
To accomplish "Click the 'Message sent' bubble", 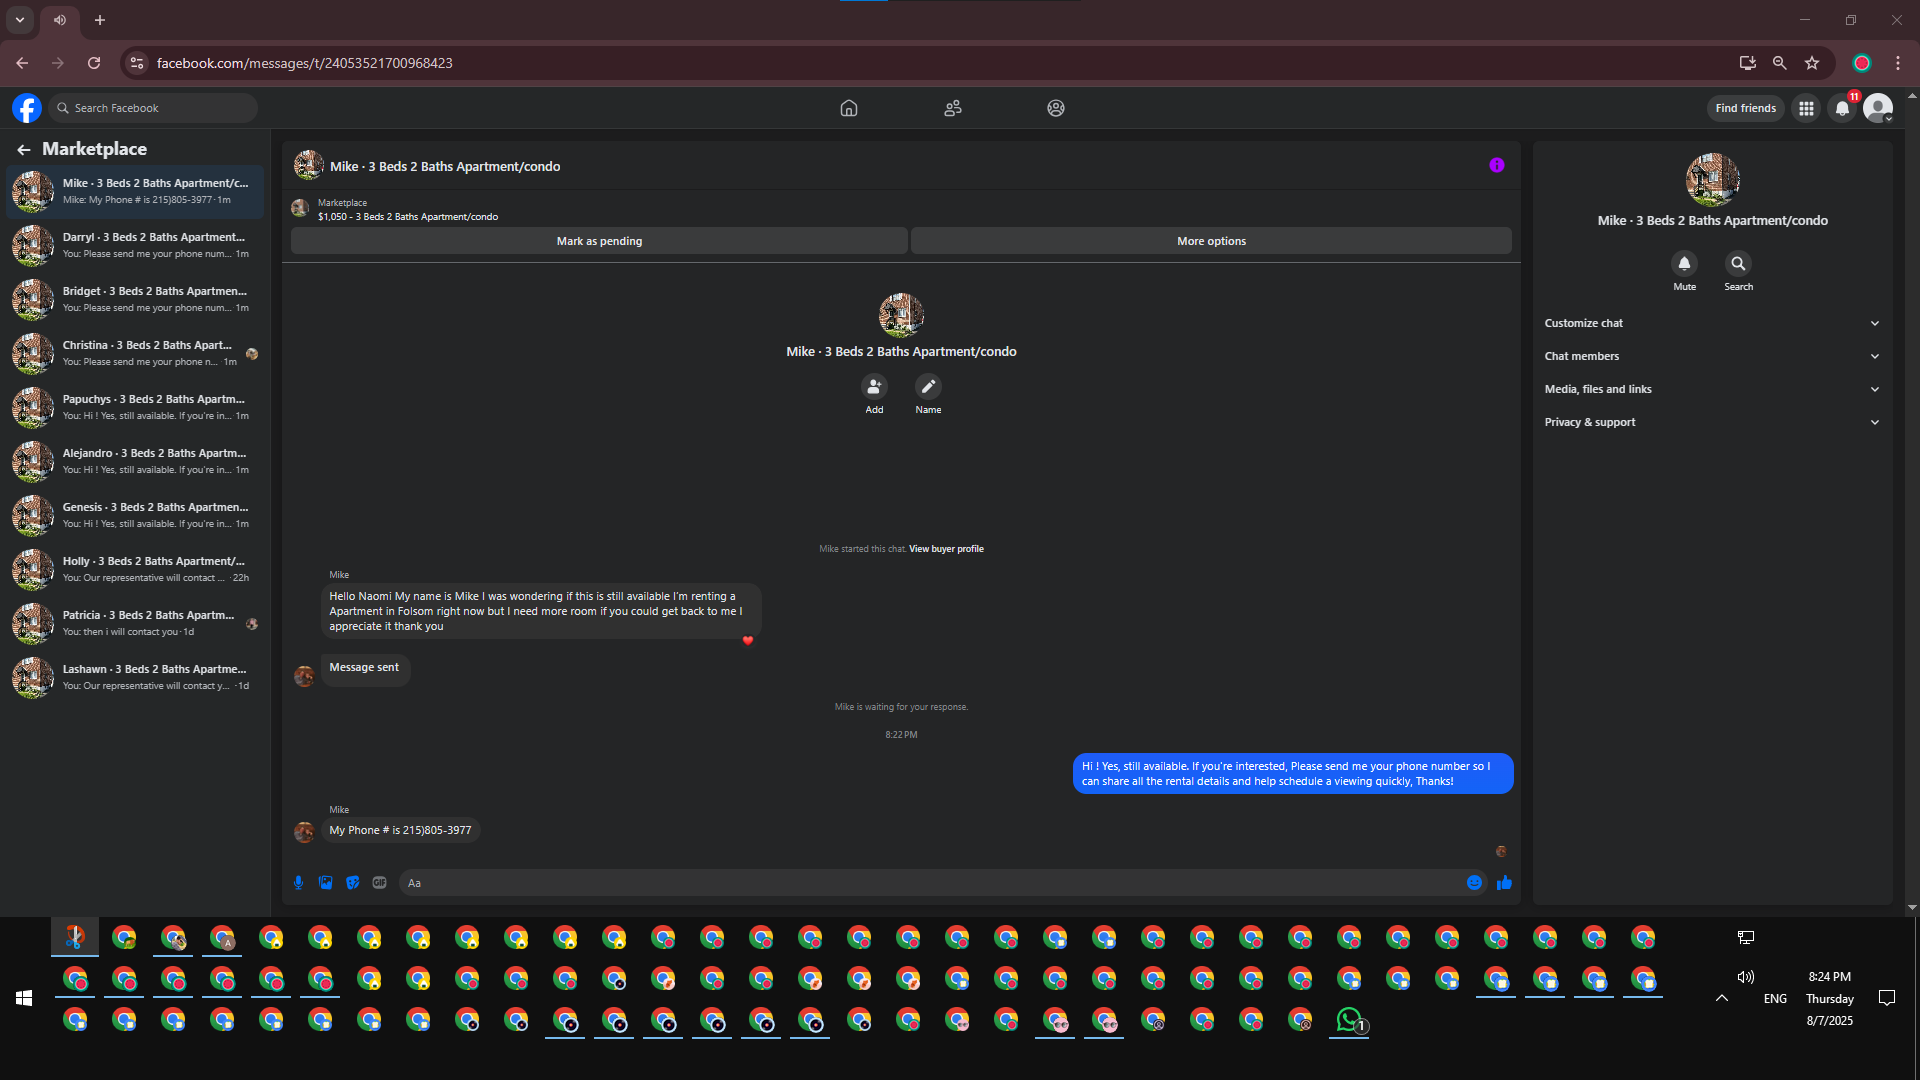I will 364,668.
